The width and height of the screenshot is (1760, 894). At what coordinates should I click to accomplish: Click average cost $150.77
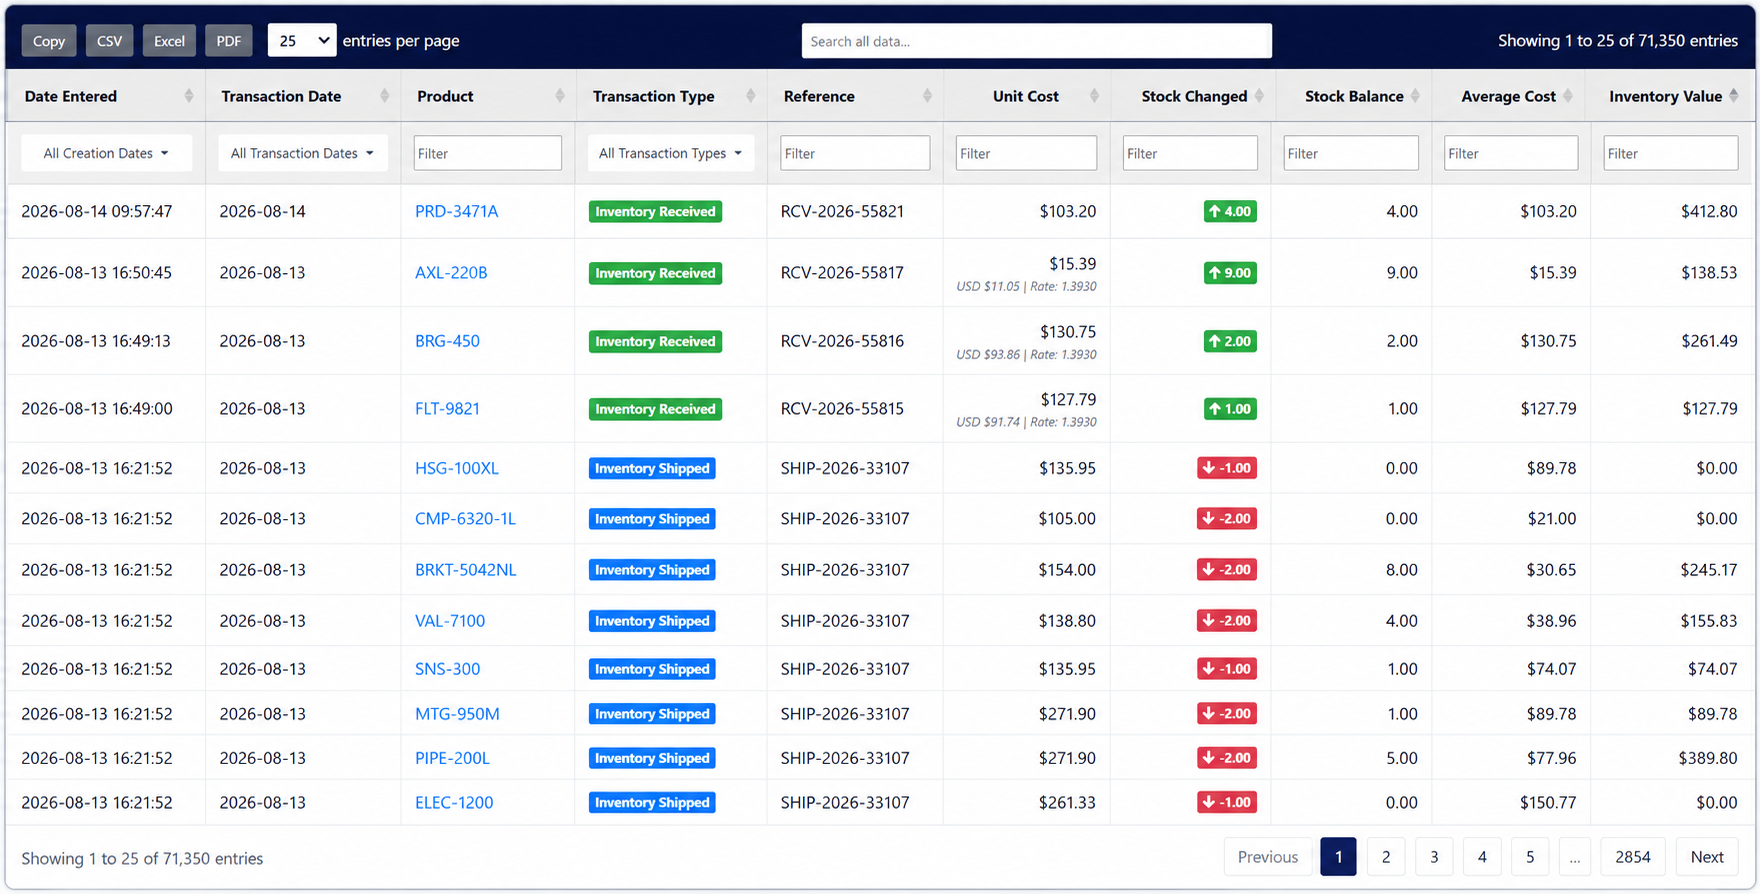click(1548, 802)
